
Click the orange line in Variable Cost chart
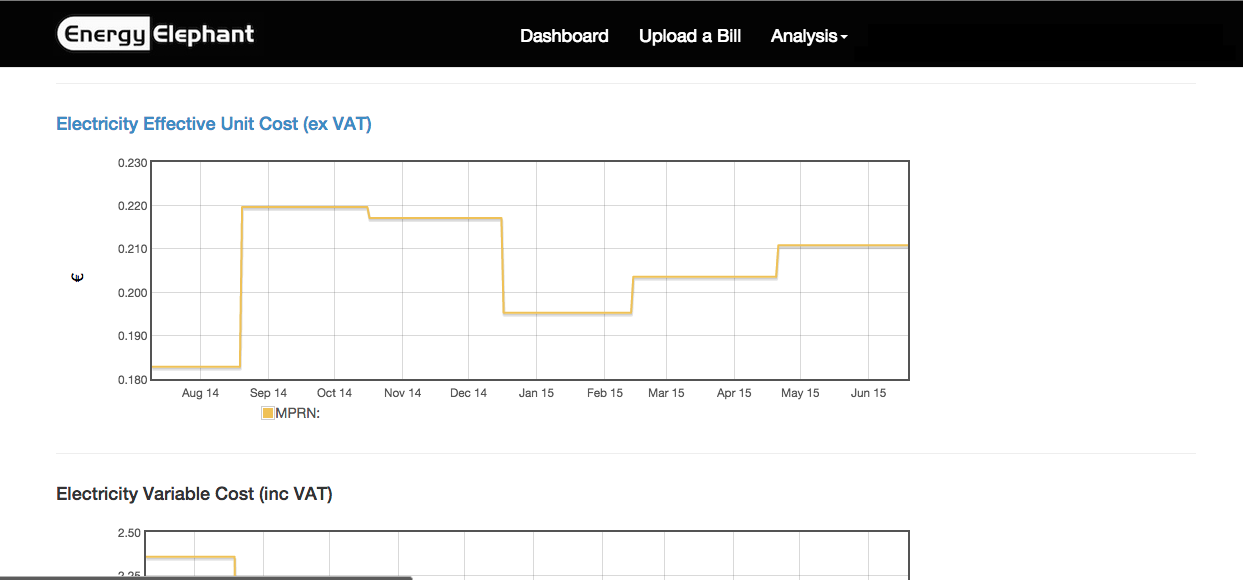[190, 557]
